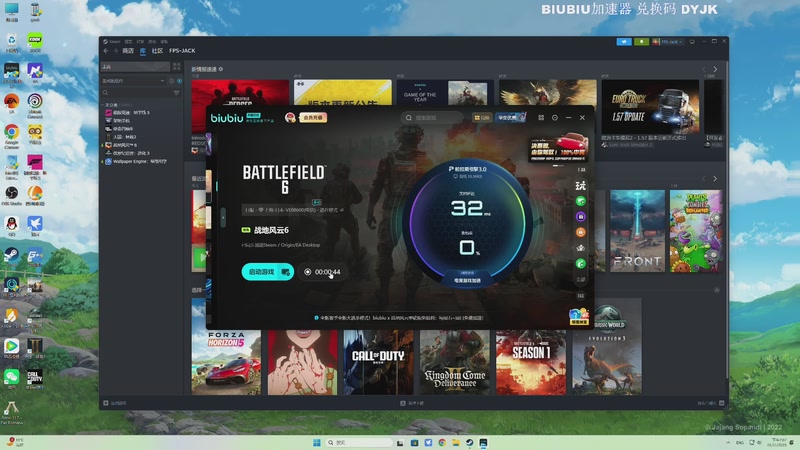Click the yellow coupon button next to biubiu search
Screen dimensions: 800x450
482,118
